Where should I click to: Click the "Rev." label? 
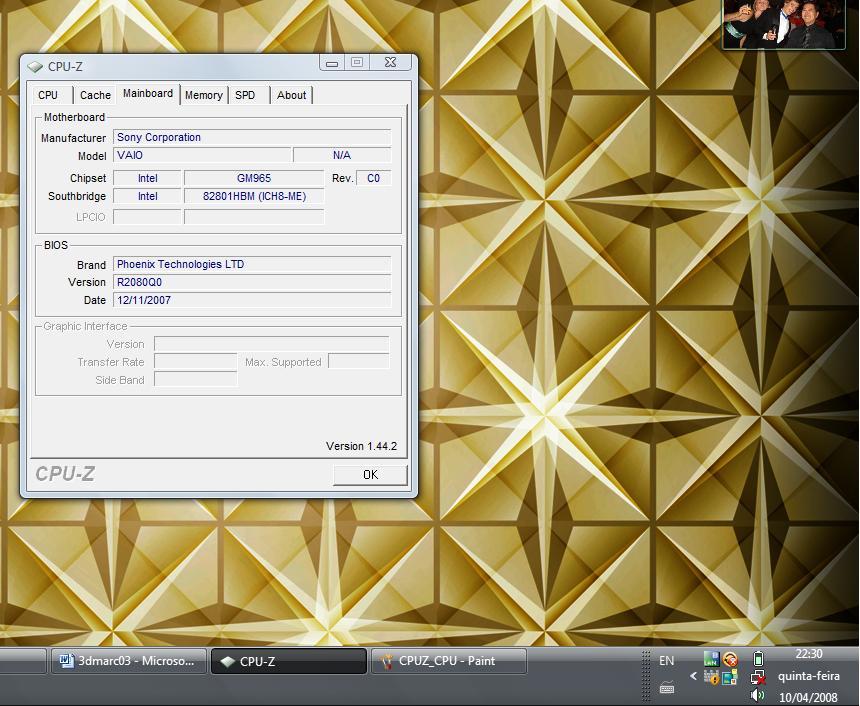click(342, 178)
